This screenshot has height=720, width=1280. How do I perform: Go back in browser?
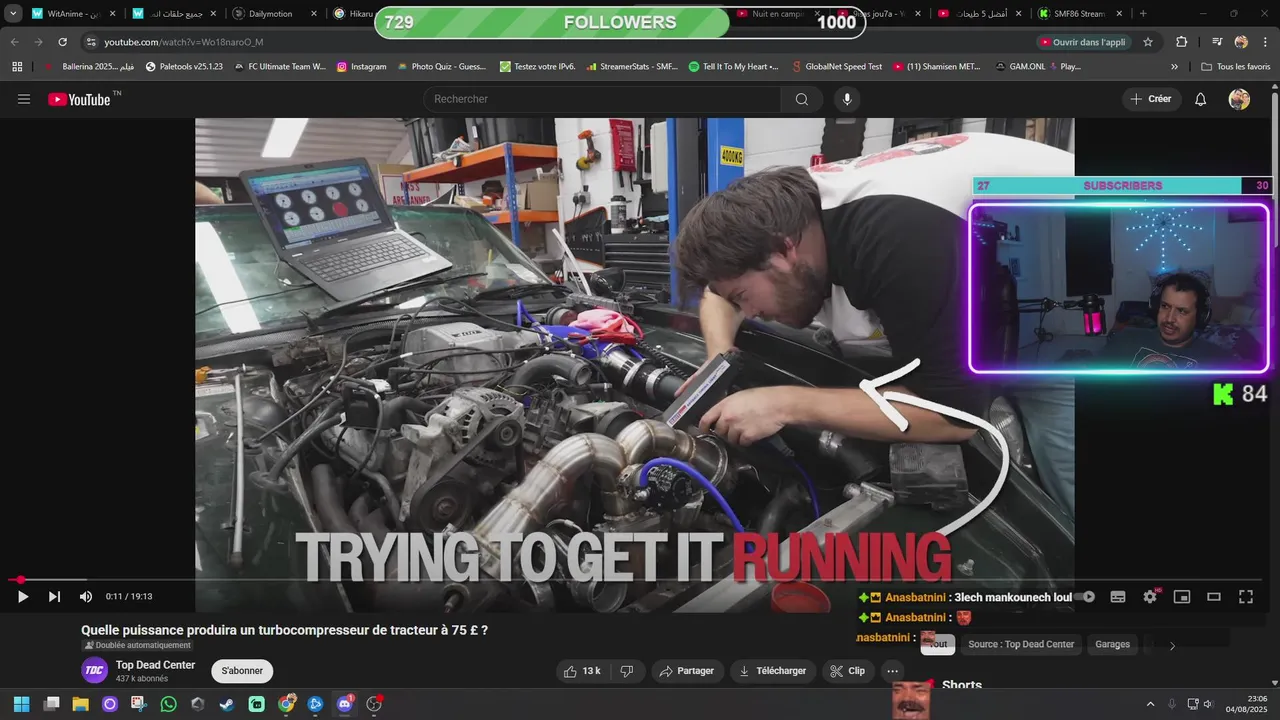click(14, 42)
